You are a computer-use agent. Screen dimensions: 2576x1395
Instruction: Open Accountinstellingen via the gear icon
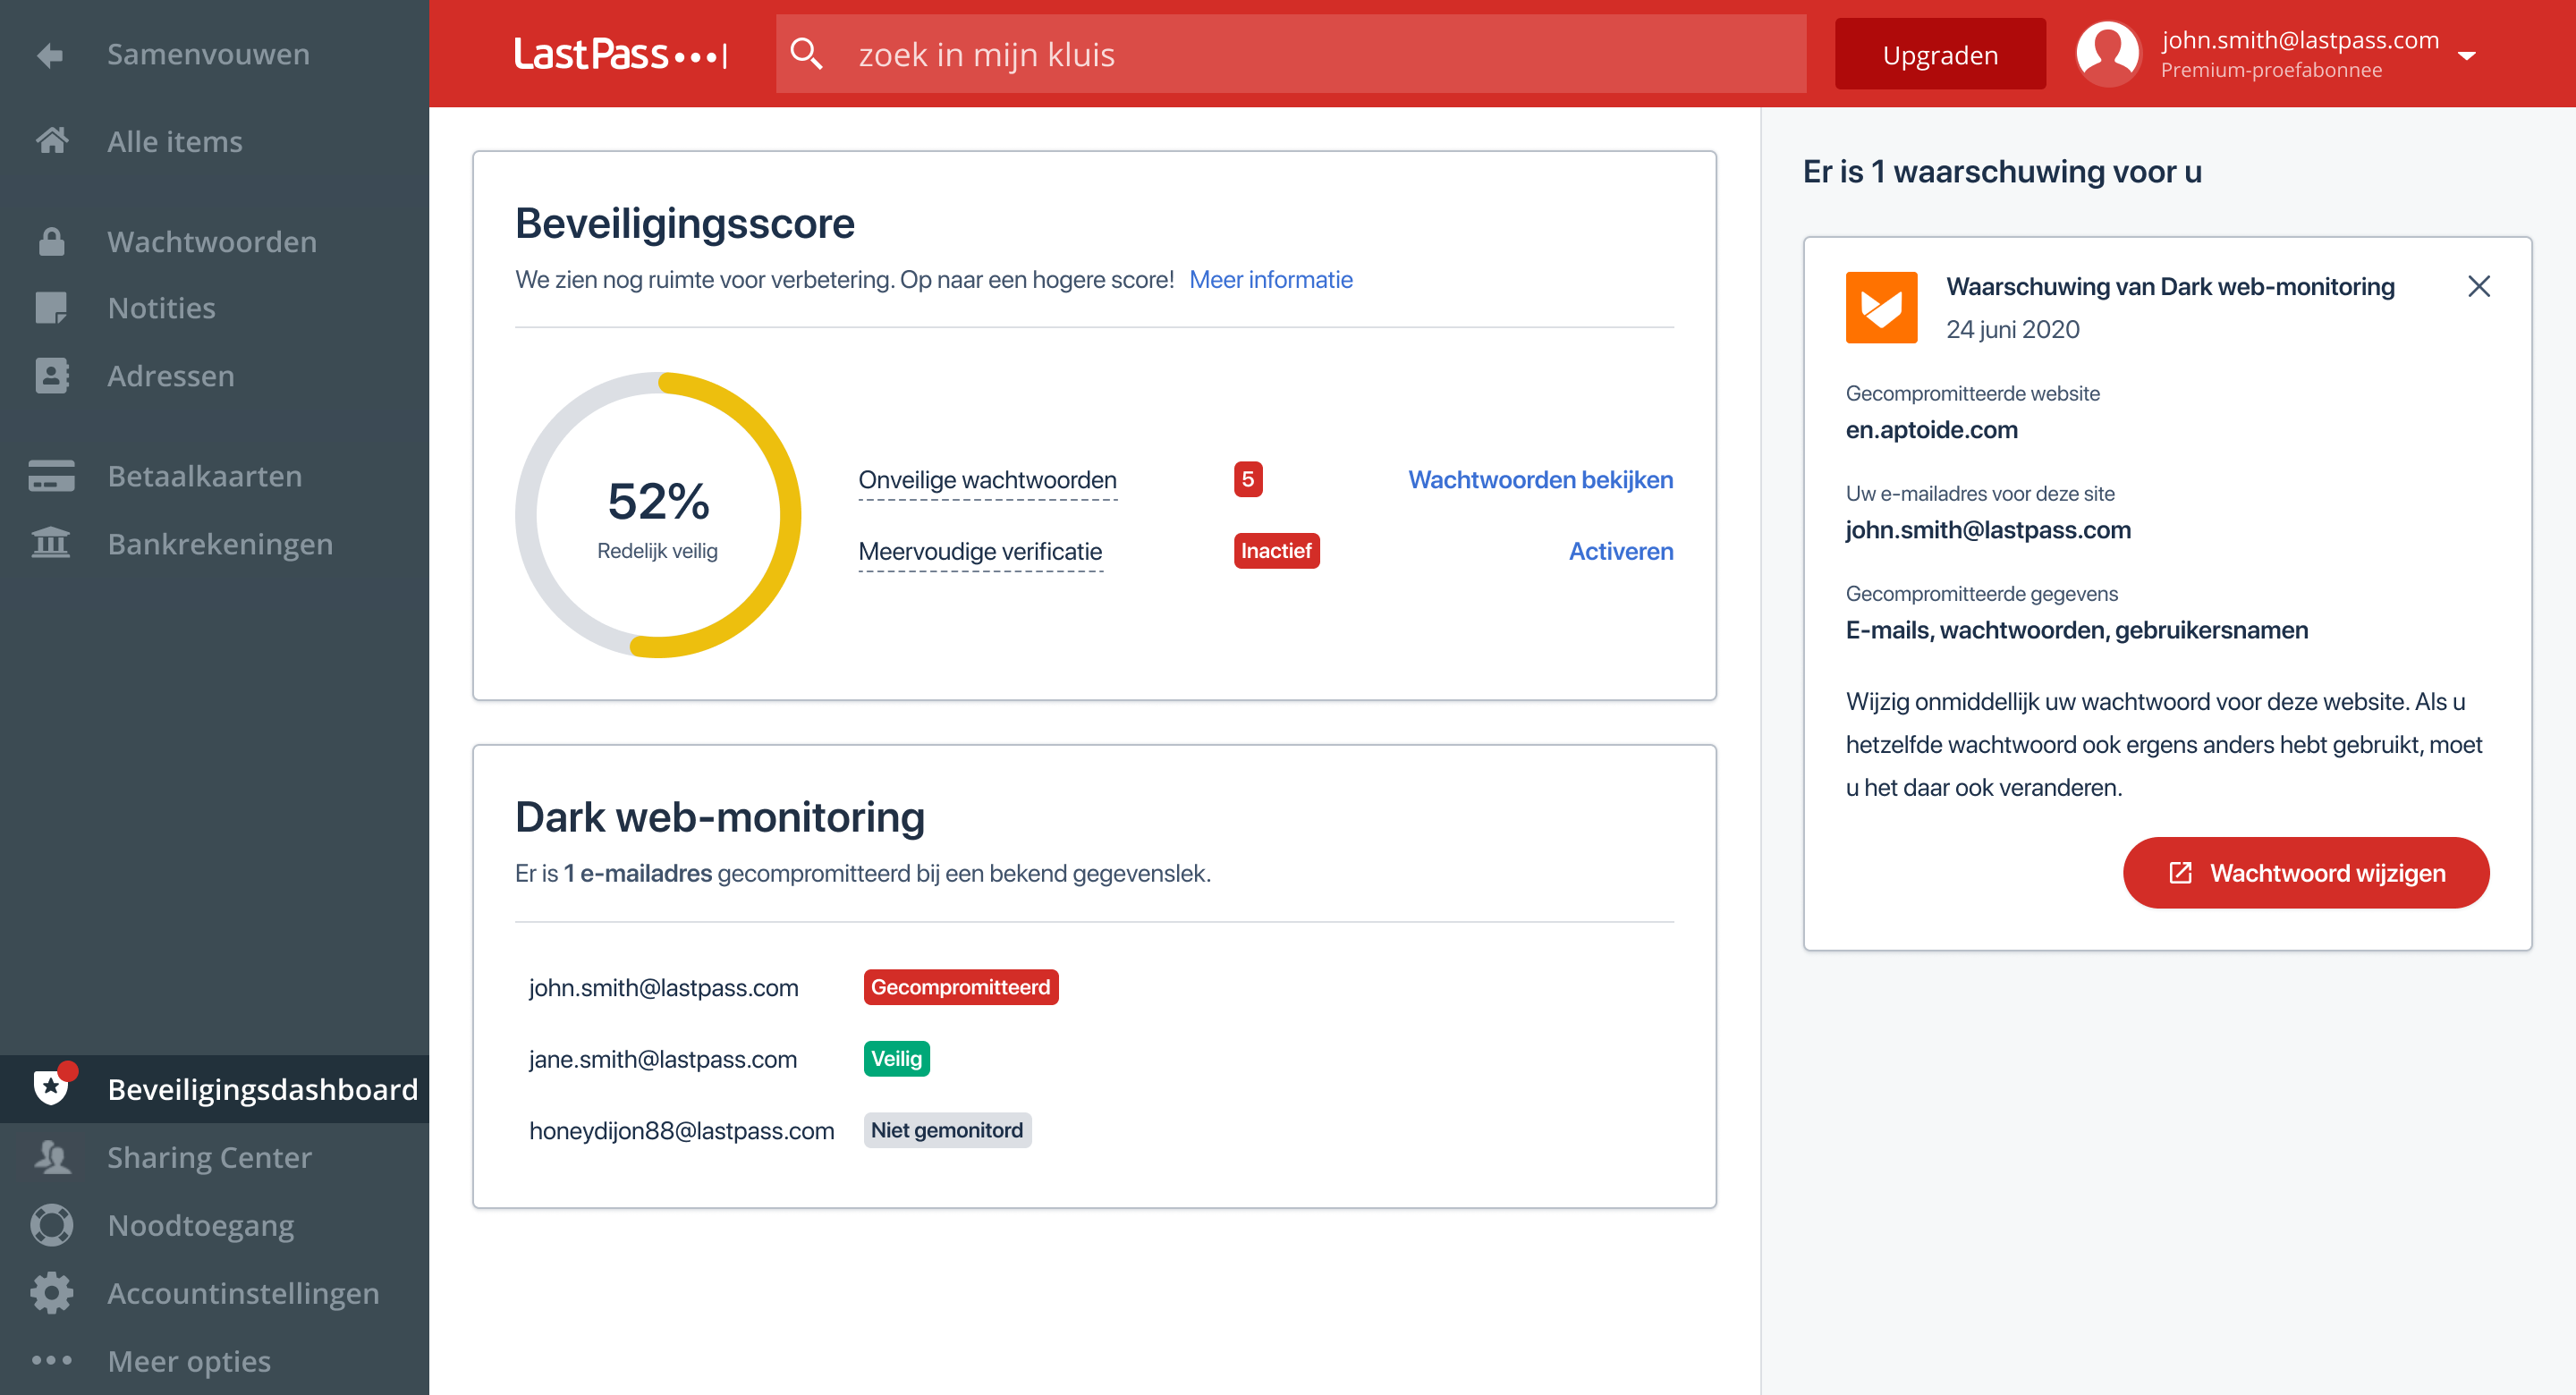(51, 1292)
